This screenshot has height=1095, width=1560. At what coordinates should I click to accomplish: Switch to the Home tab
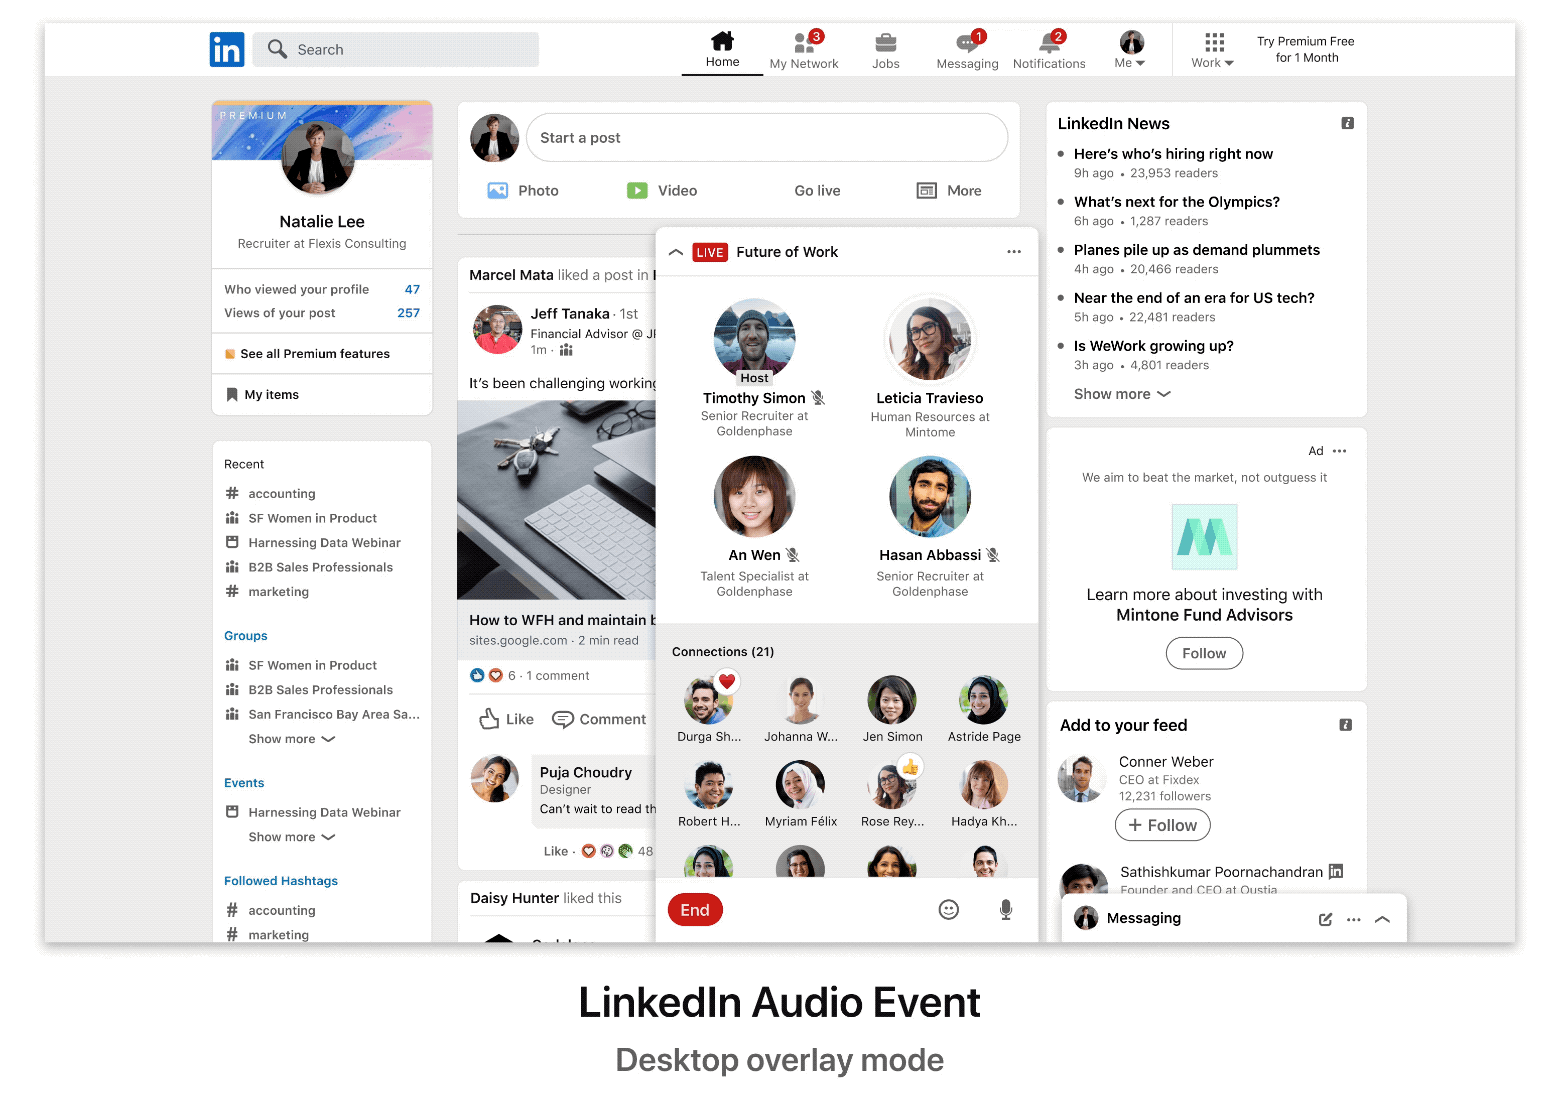722,48
